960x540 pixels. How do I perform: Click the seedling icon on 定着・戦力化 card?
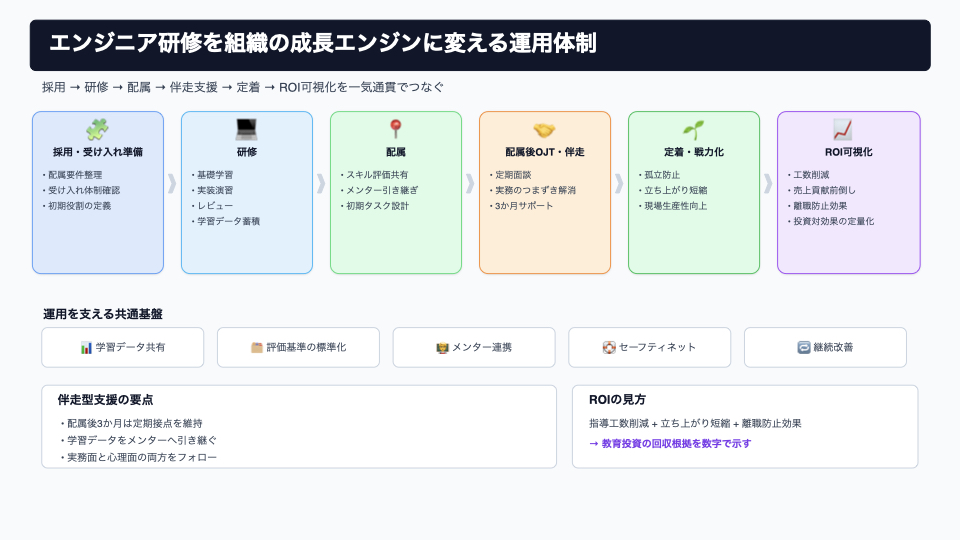pyautogui.click(x=693, y=130)
